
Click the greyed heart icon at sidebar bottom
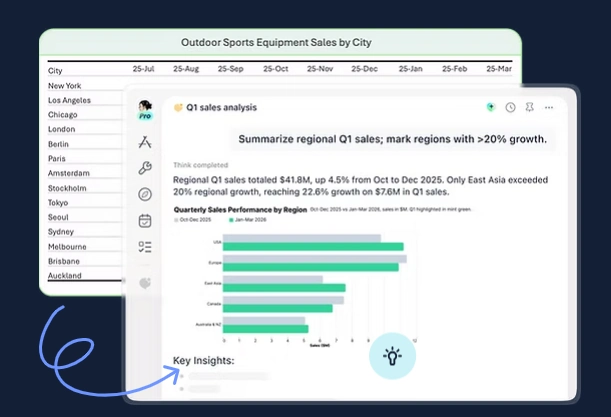click(x=145, y=283)
